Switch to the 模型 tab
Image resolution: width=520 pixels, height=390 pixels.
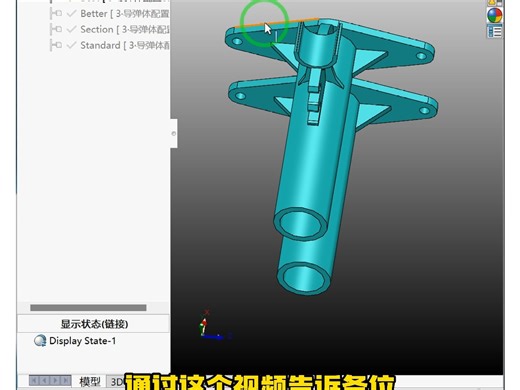[90, 382]
